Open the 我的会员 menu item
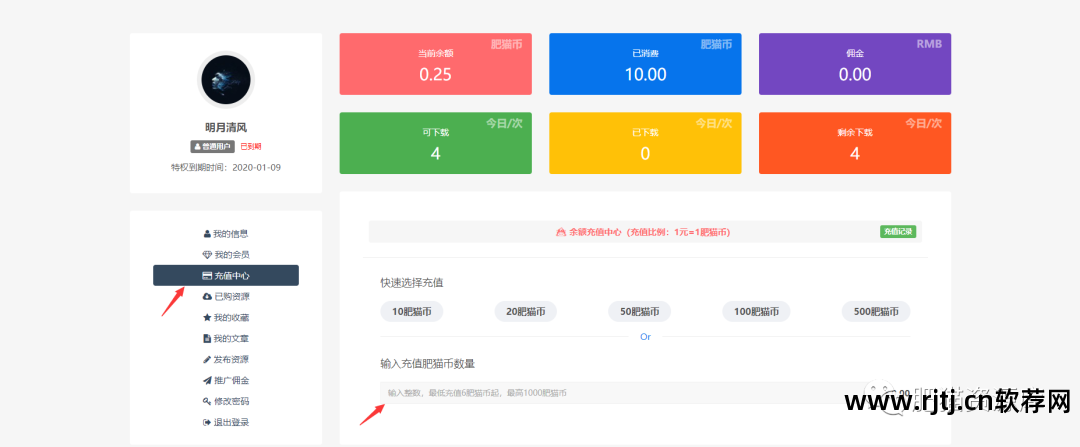 tap(231, 255)
